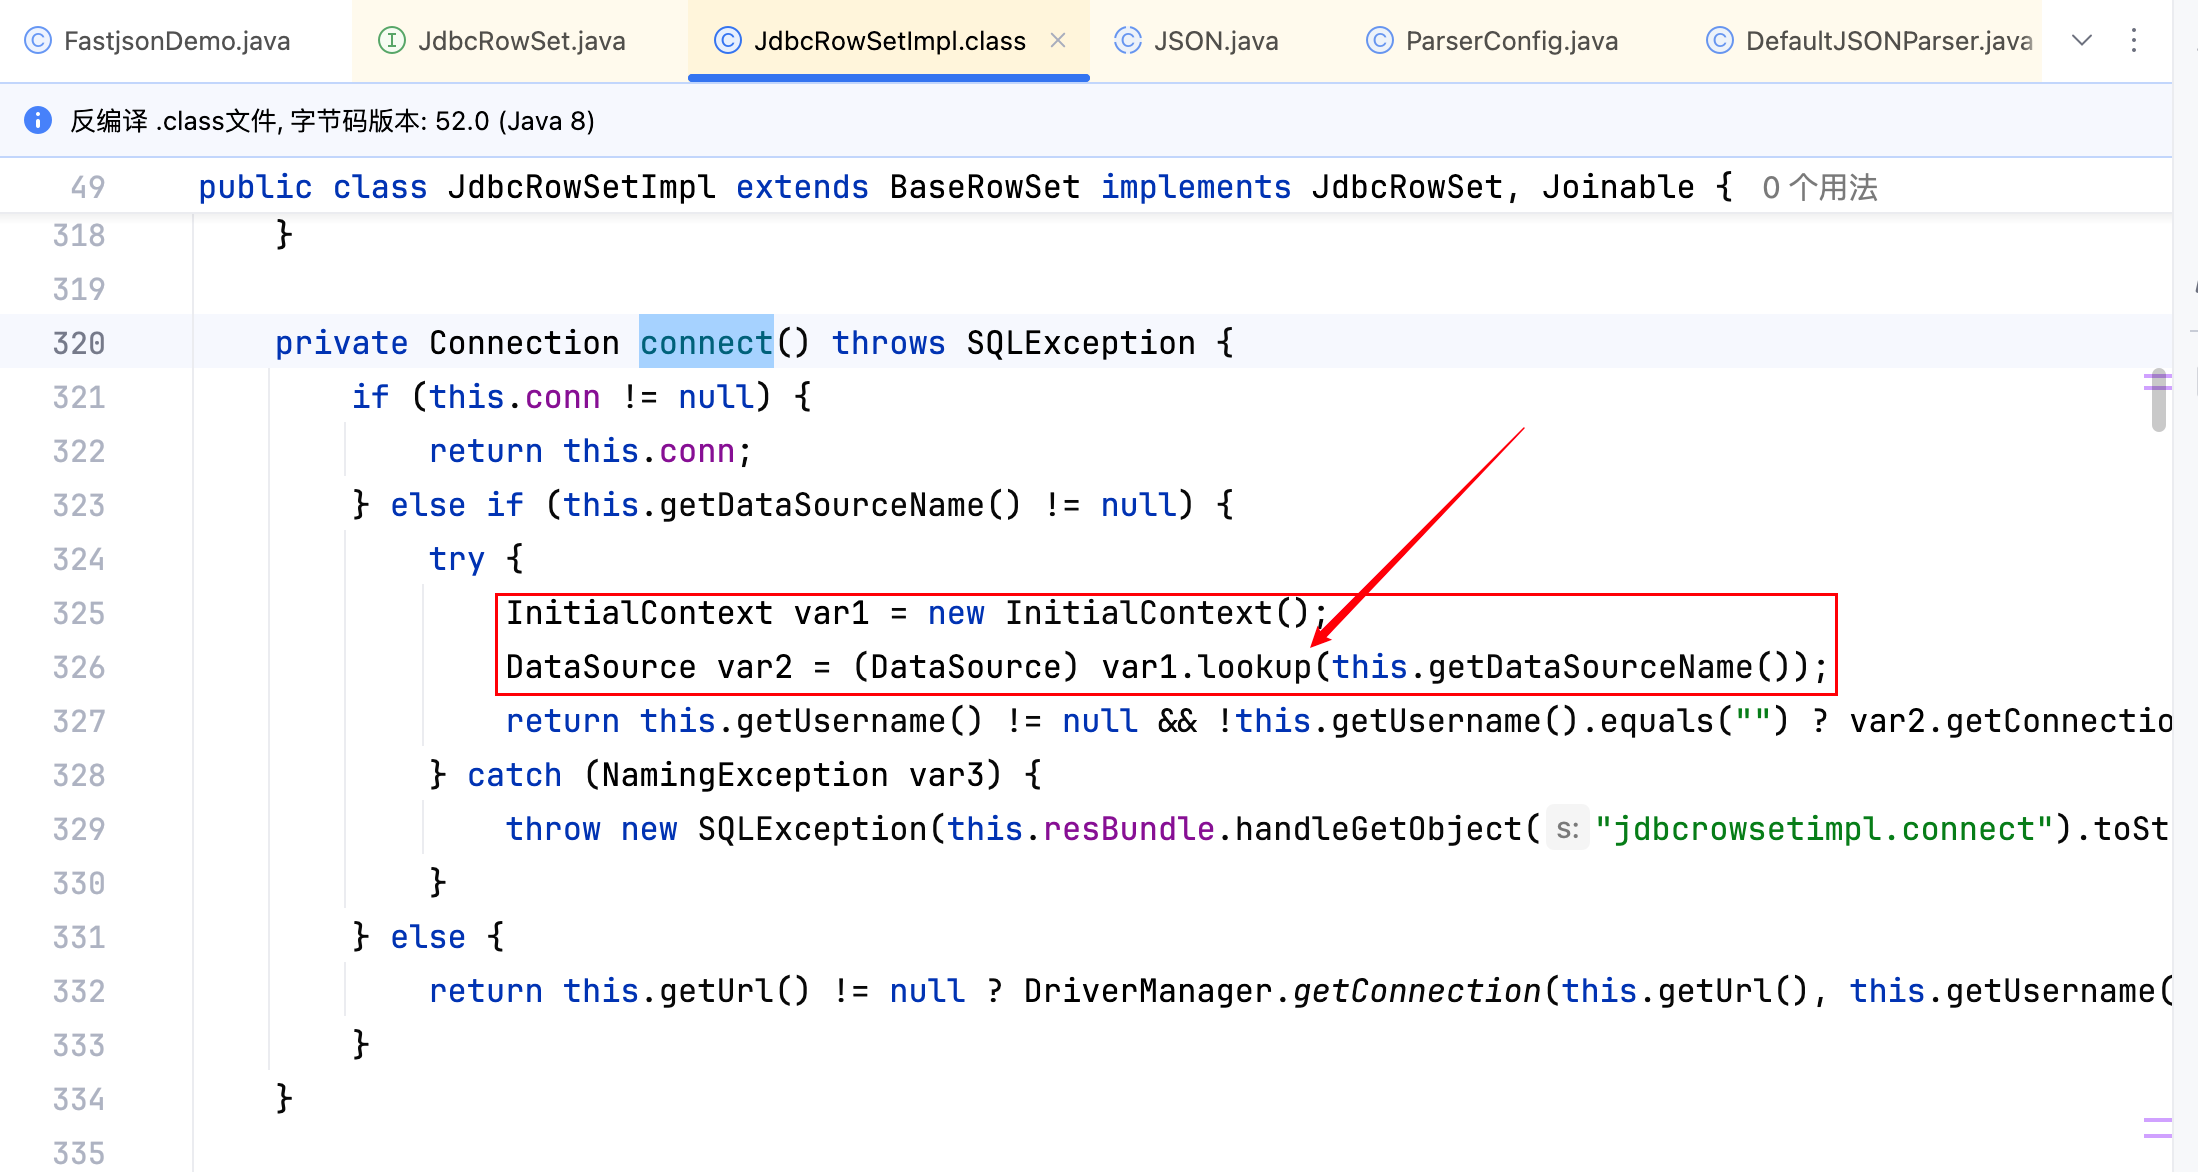
Task: Click the purple marker at bottom of scrollbar
Action: pyautogui.click(x=2157, y=1128)
